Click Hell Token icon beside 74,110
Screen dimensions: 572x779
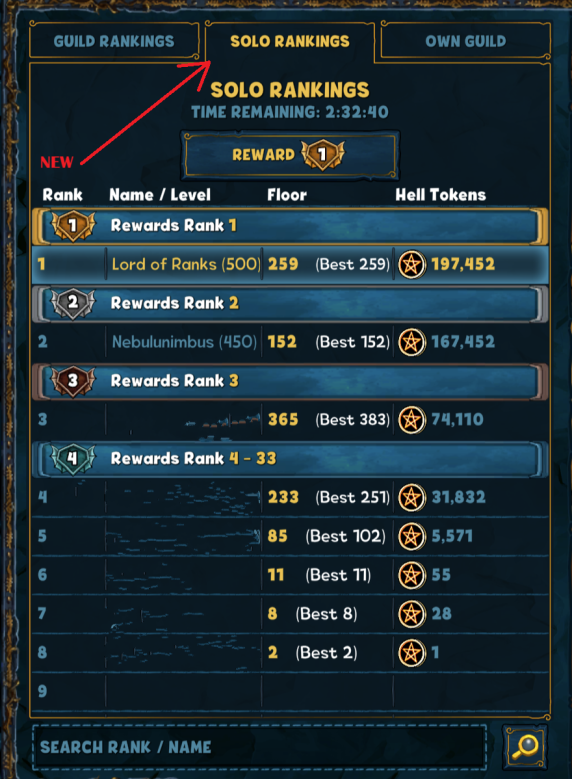tap(411, 420)
